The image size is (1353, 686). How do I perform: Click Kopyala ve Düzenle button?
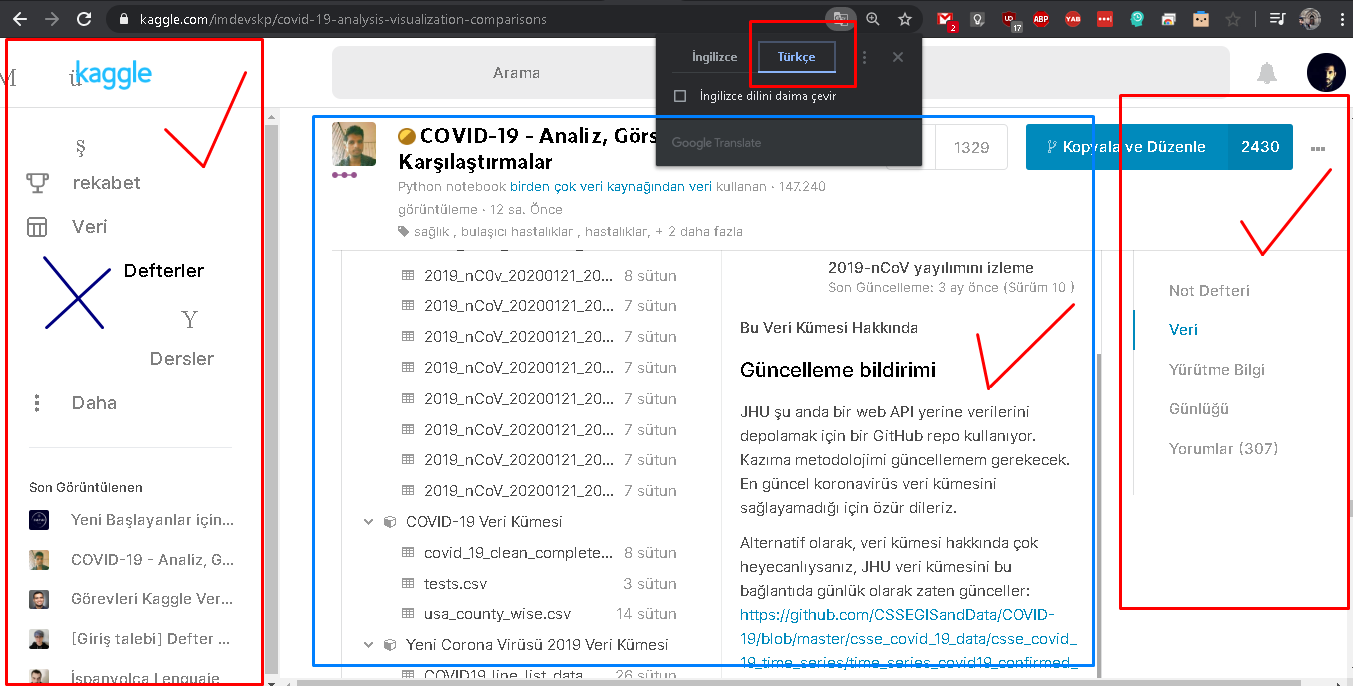(1126, 147)
